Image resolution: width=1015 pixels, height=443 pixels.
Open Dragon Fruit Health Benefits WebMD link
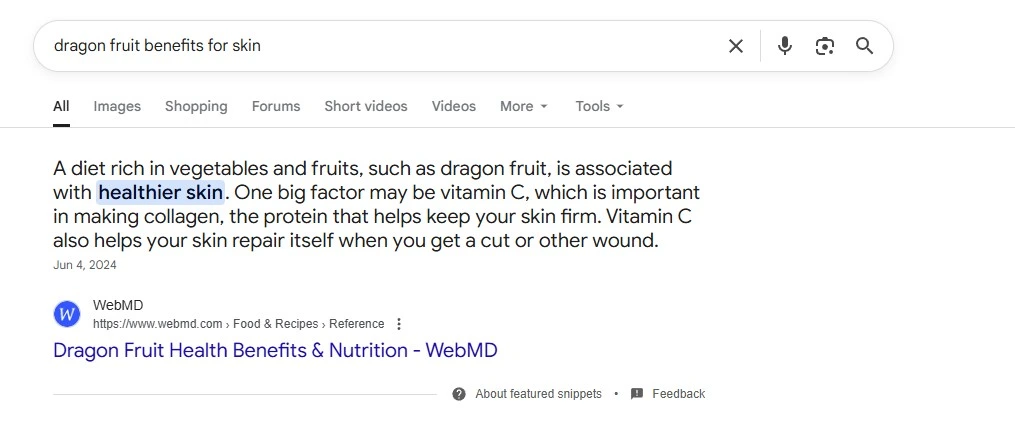point(275,350)
